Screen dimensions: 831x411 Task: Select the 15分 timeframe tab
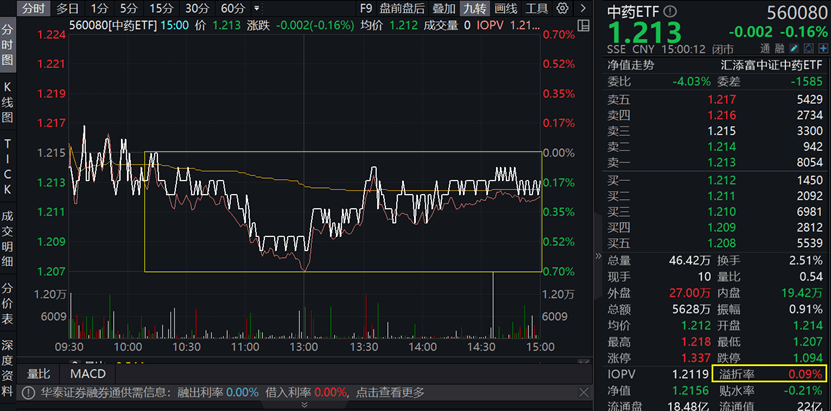(x=161, y=8)
